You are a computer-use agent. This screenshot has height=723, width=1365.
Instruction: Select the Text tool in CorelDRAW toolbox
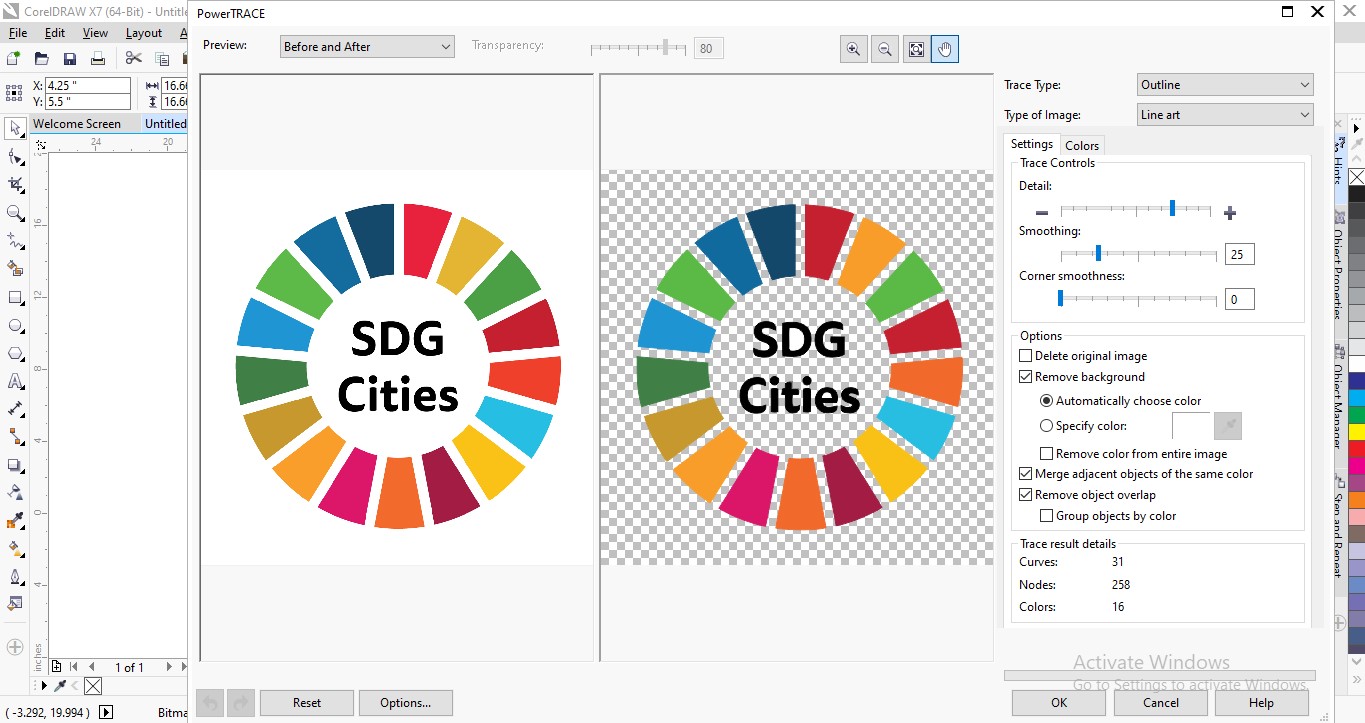coord(15,381)
